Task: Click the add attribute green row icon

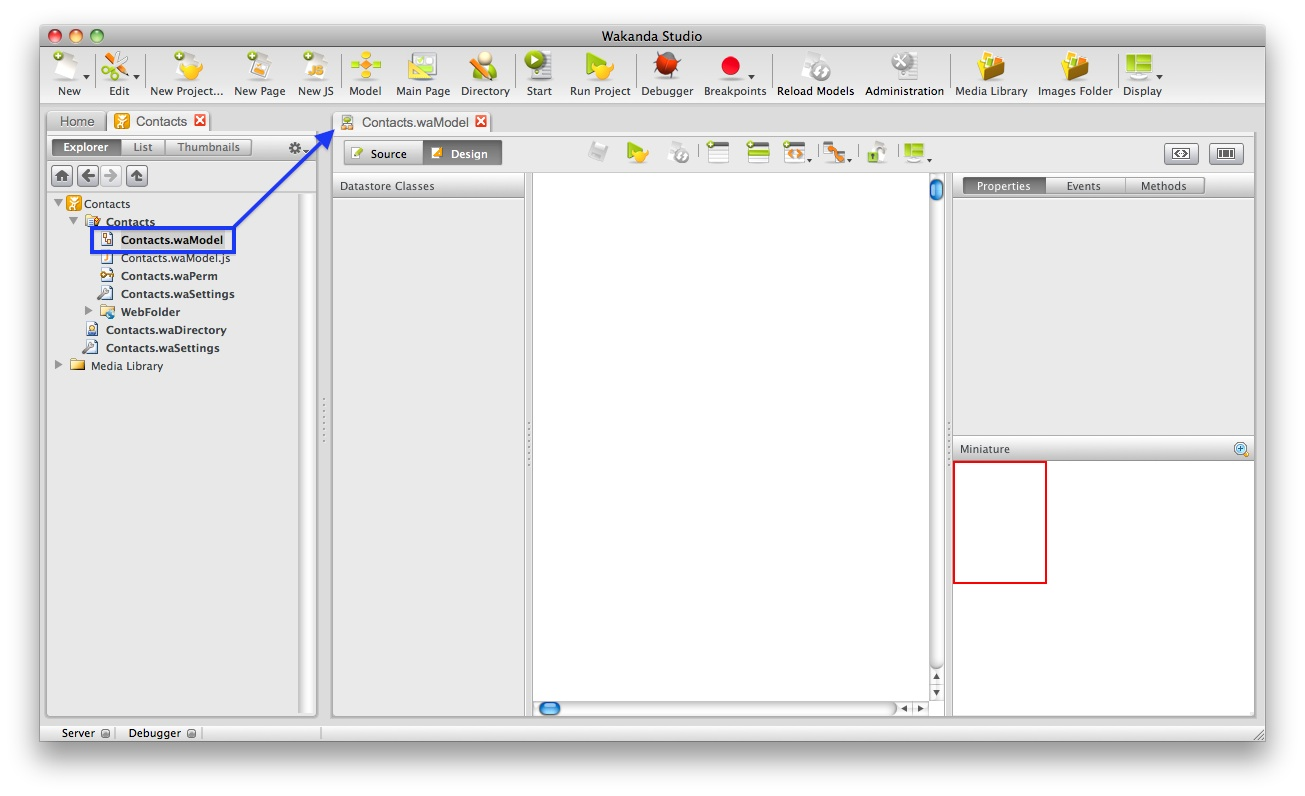Action: [758, 153]
